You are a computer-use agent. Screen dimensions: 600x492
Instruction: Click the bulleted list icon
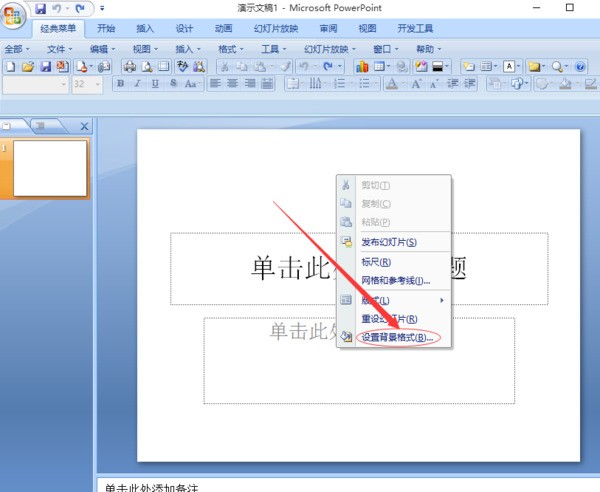[x=365, y=83]
